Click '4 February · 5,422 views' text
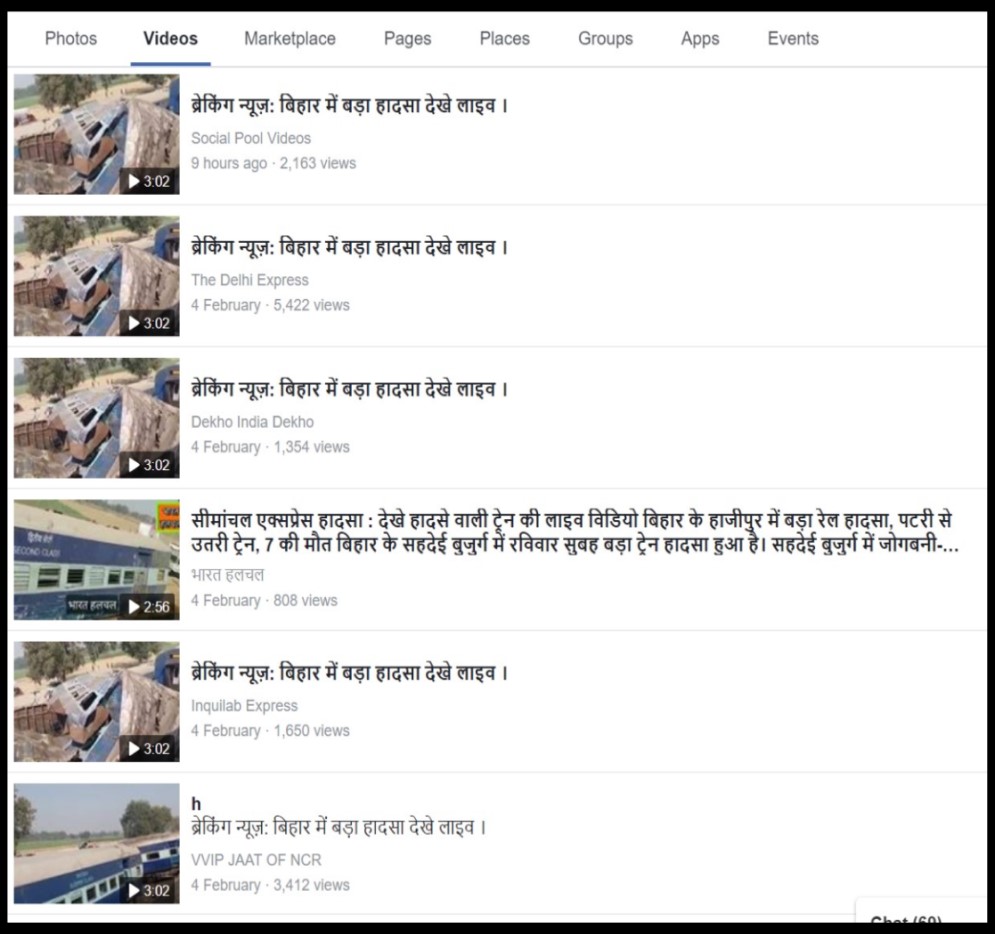 (x=270, y=305)
